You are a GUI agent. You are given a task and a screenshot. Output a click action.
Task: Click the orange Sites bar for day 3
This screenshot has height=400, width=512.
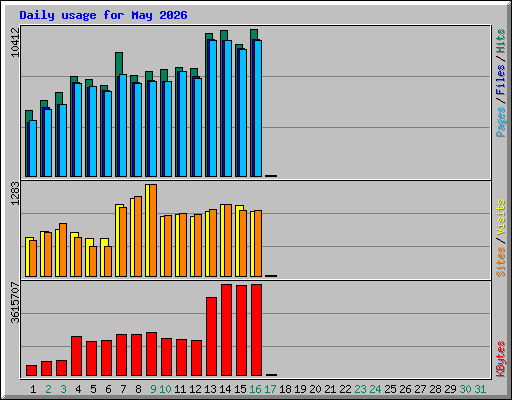63,250
